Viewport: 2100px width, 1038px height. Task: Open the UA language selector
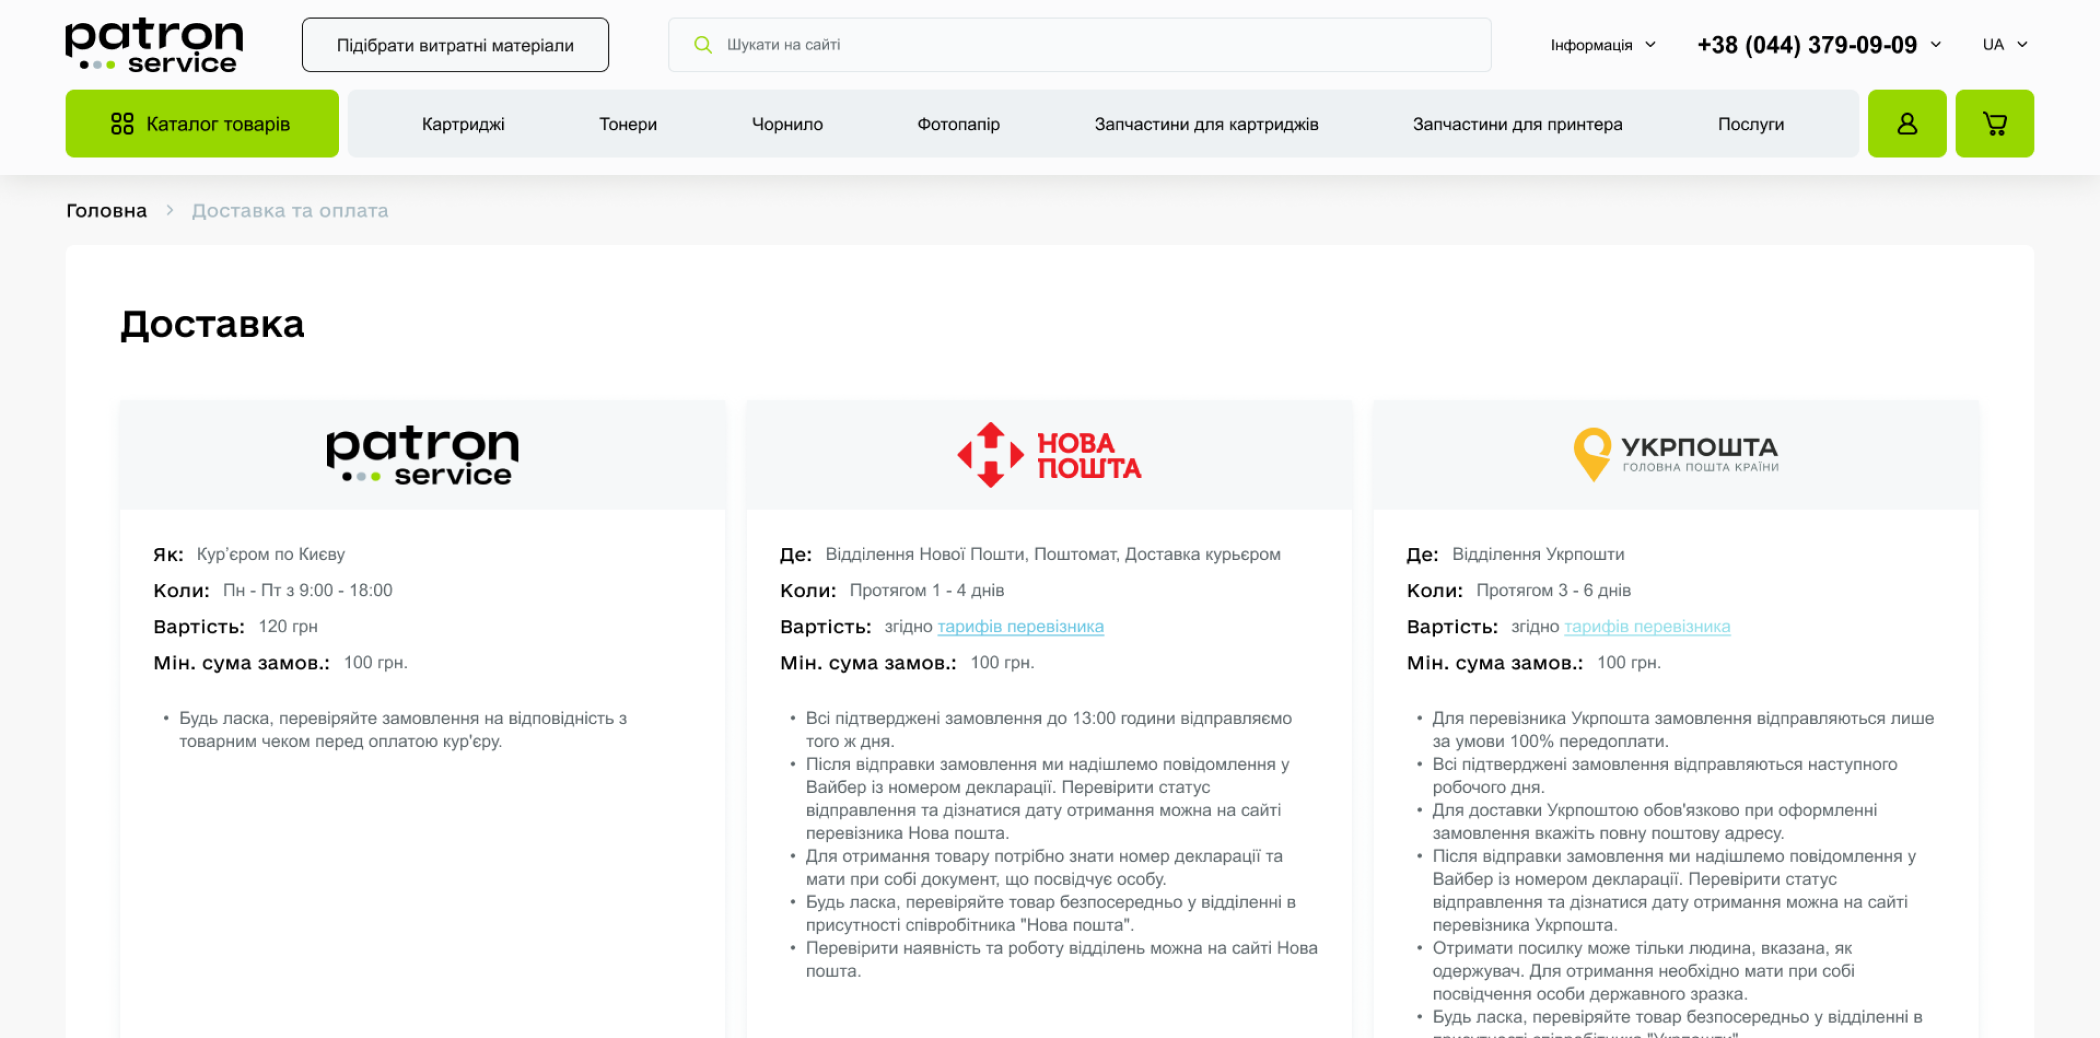pyautogui.click(x=2004, y=45)
